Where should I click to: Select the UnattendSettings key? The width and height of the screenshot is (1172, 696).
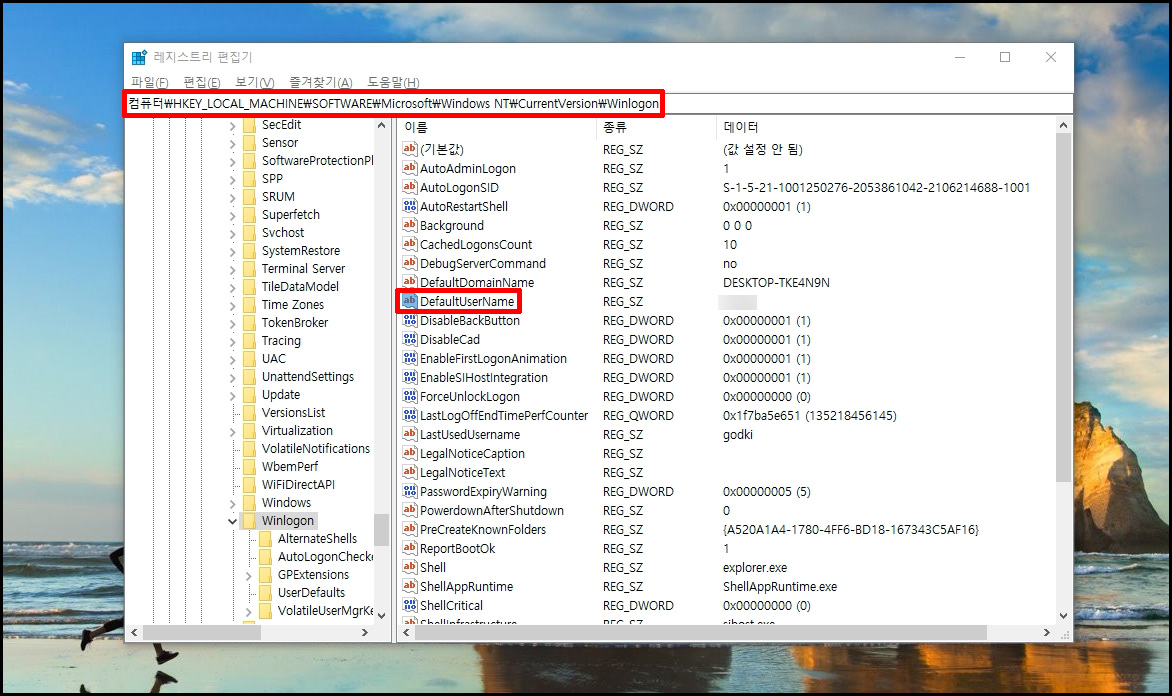pyautogui.click(x=308, y=376)
